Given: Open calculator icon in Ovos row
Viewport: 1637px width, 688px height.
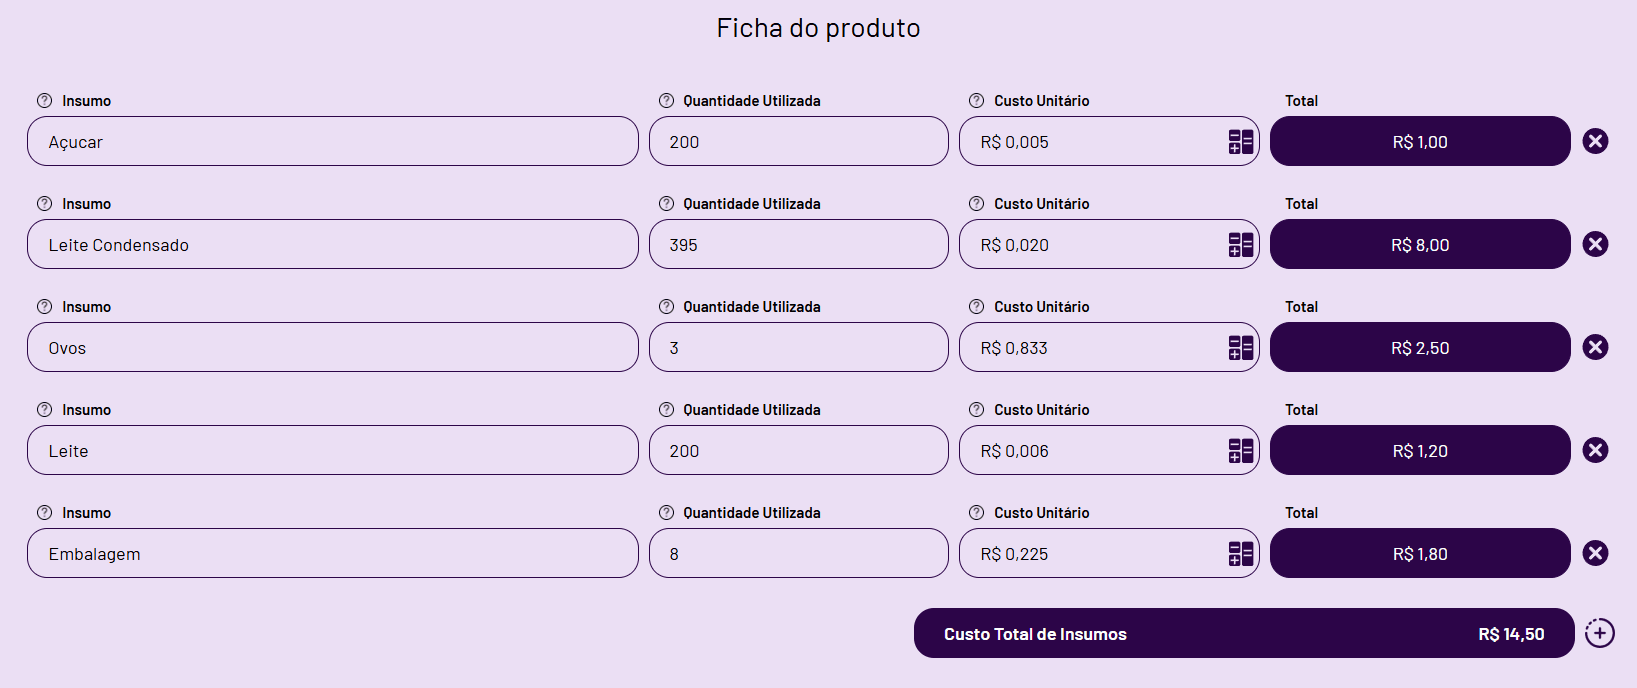Looking at the screenshot, I should (1240, 348).
